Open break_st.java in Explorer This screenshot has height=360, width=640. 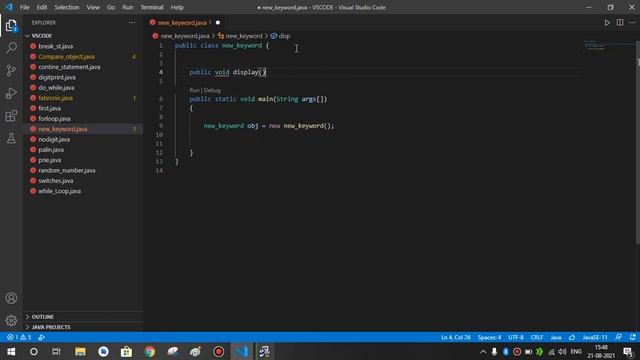click(x=56, y=46)
